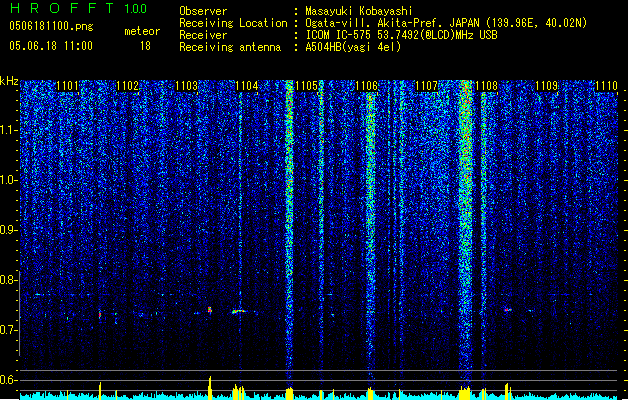Click the 1106 time marker

click(367, 86)
